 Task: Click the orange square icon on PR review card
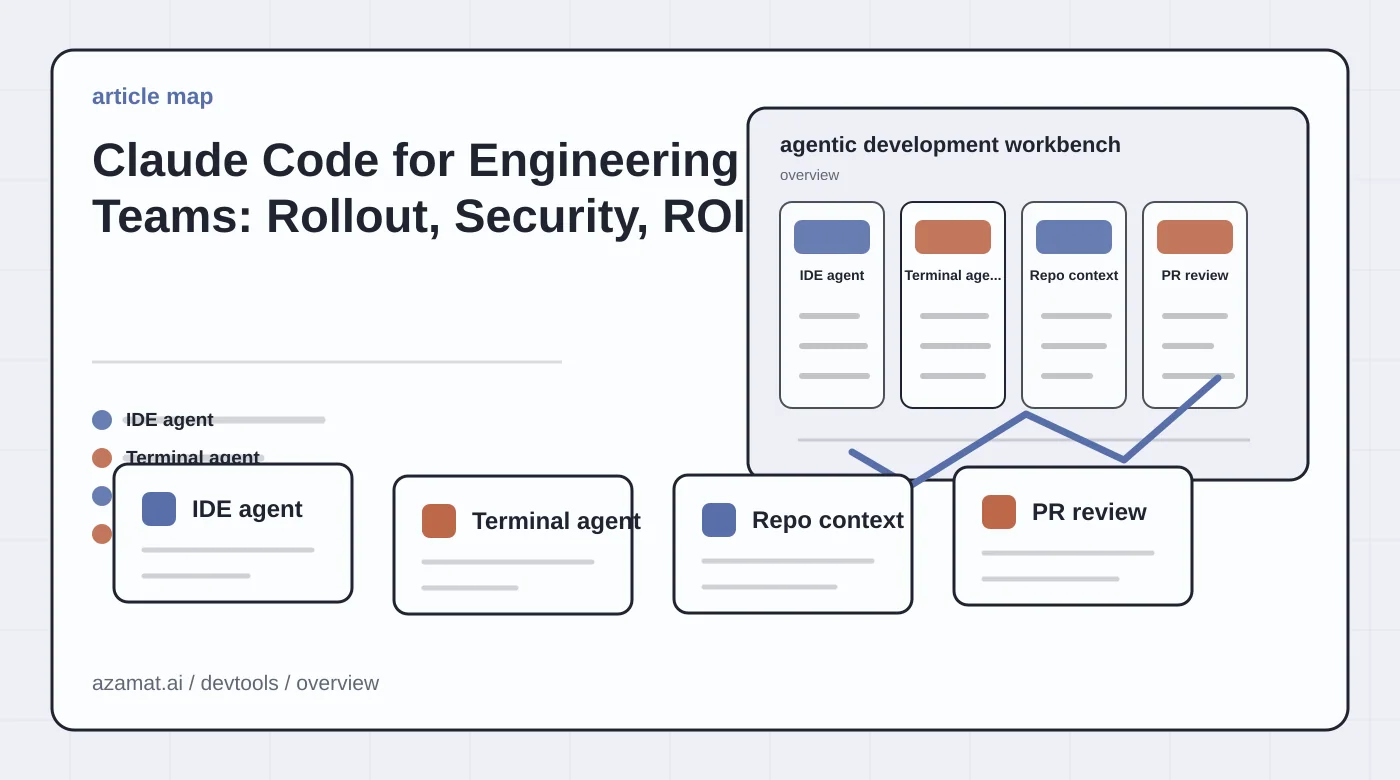(x=999, y=512)
